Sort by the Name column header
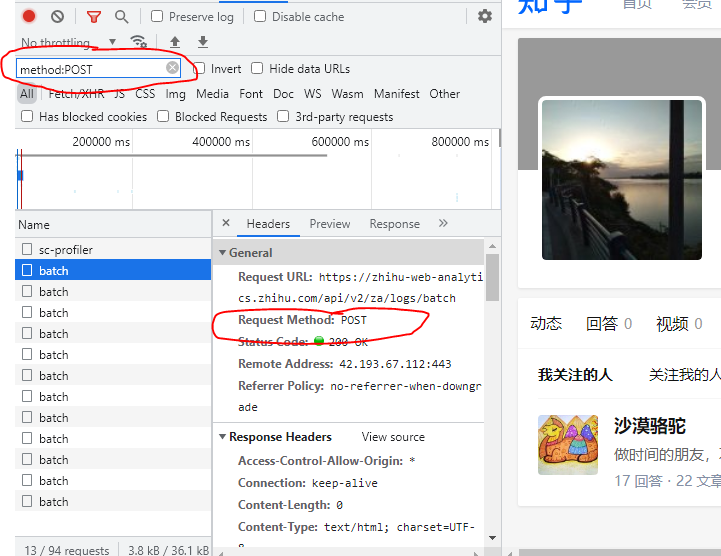This screenshot has height=556, width=721. coord(113,224)
